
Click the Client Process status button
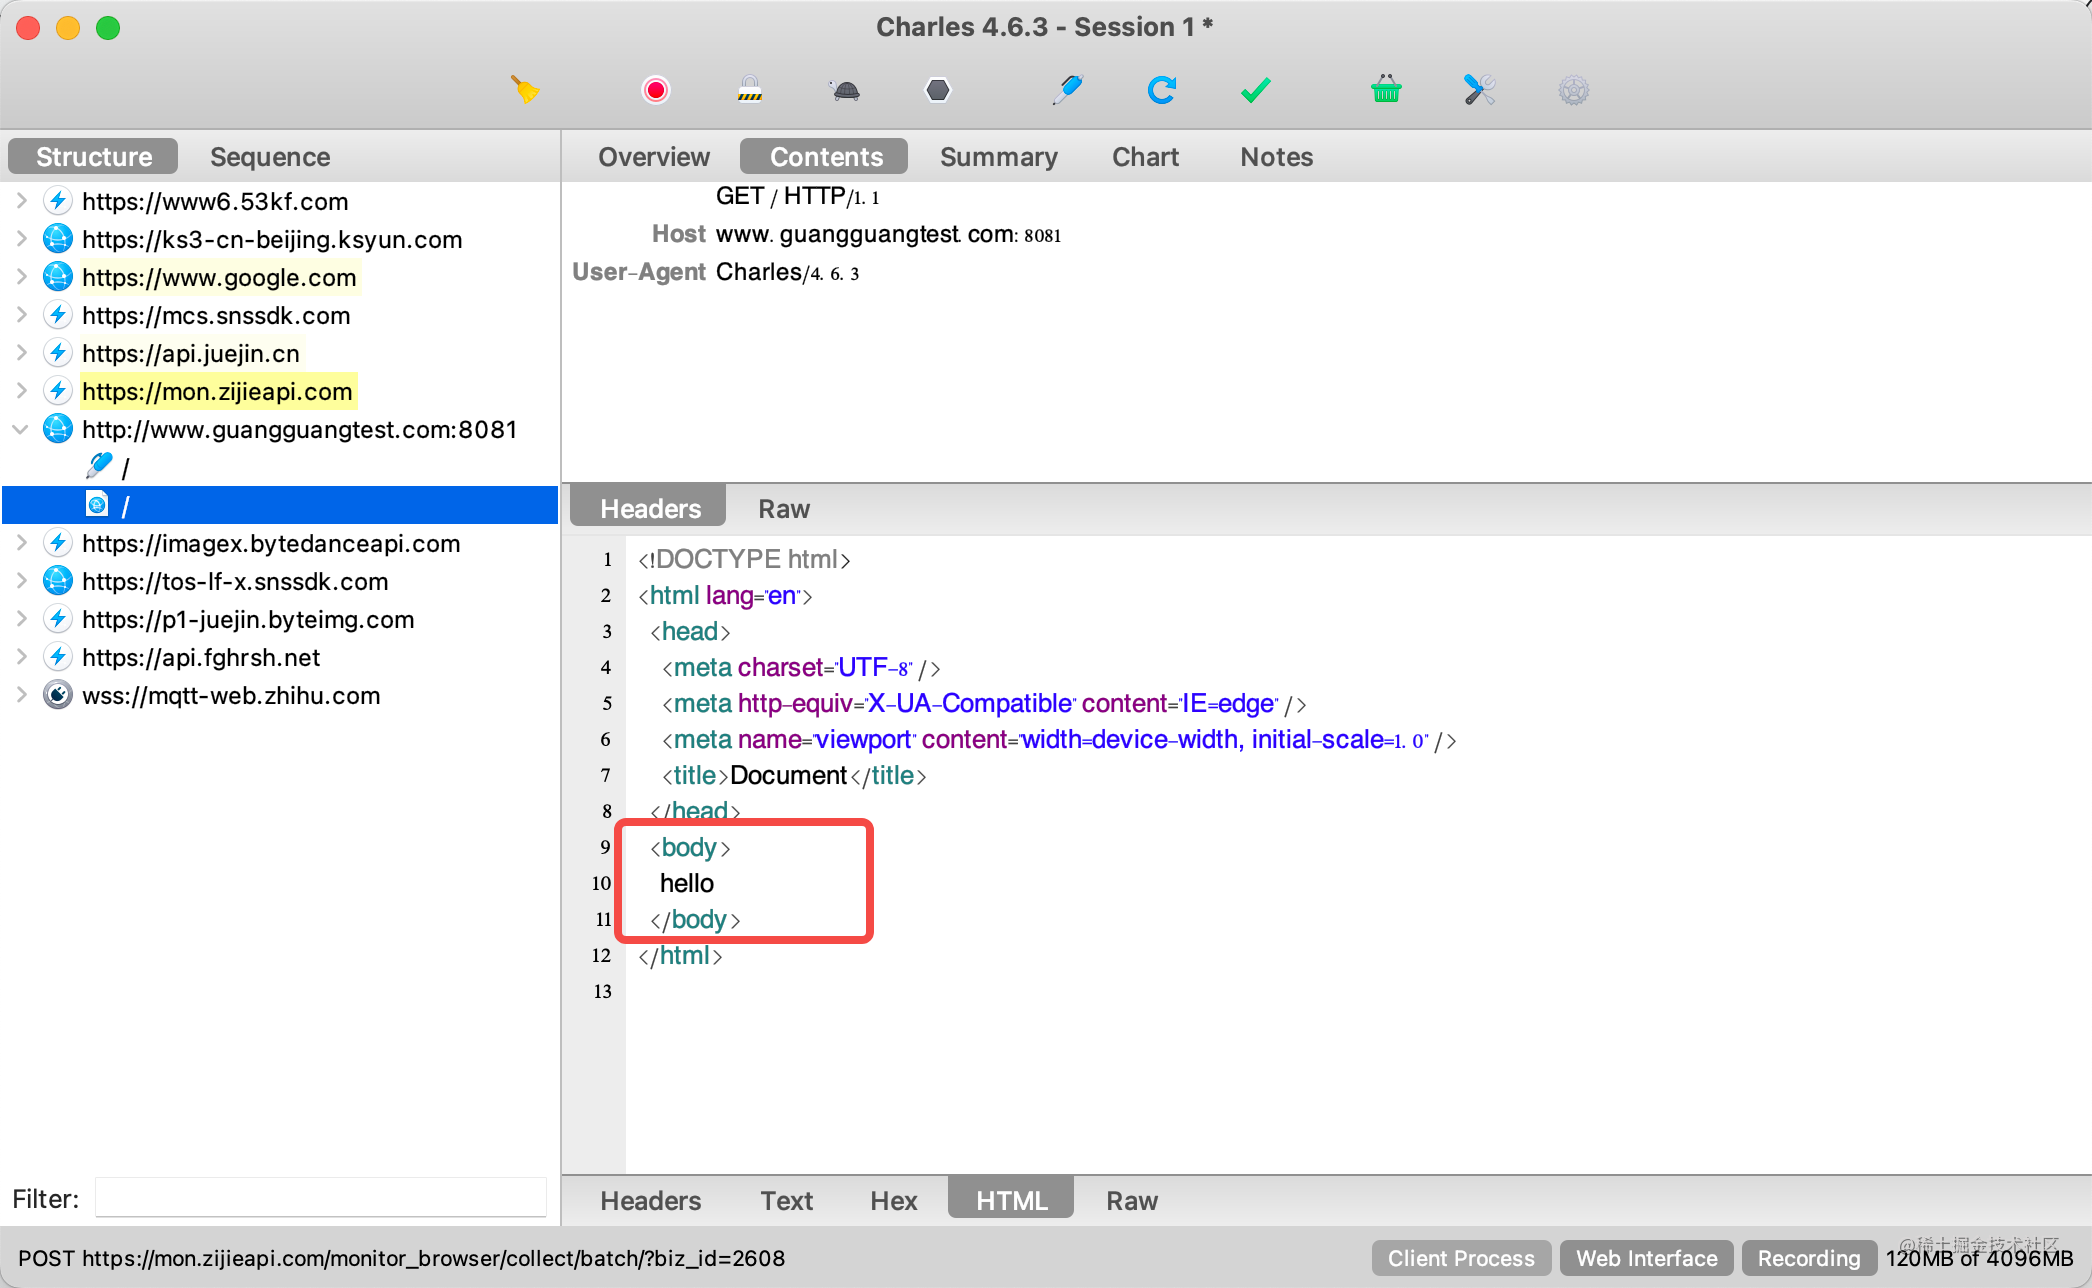pyautogui.click(x=1460, y=1258)
